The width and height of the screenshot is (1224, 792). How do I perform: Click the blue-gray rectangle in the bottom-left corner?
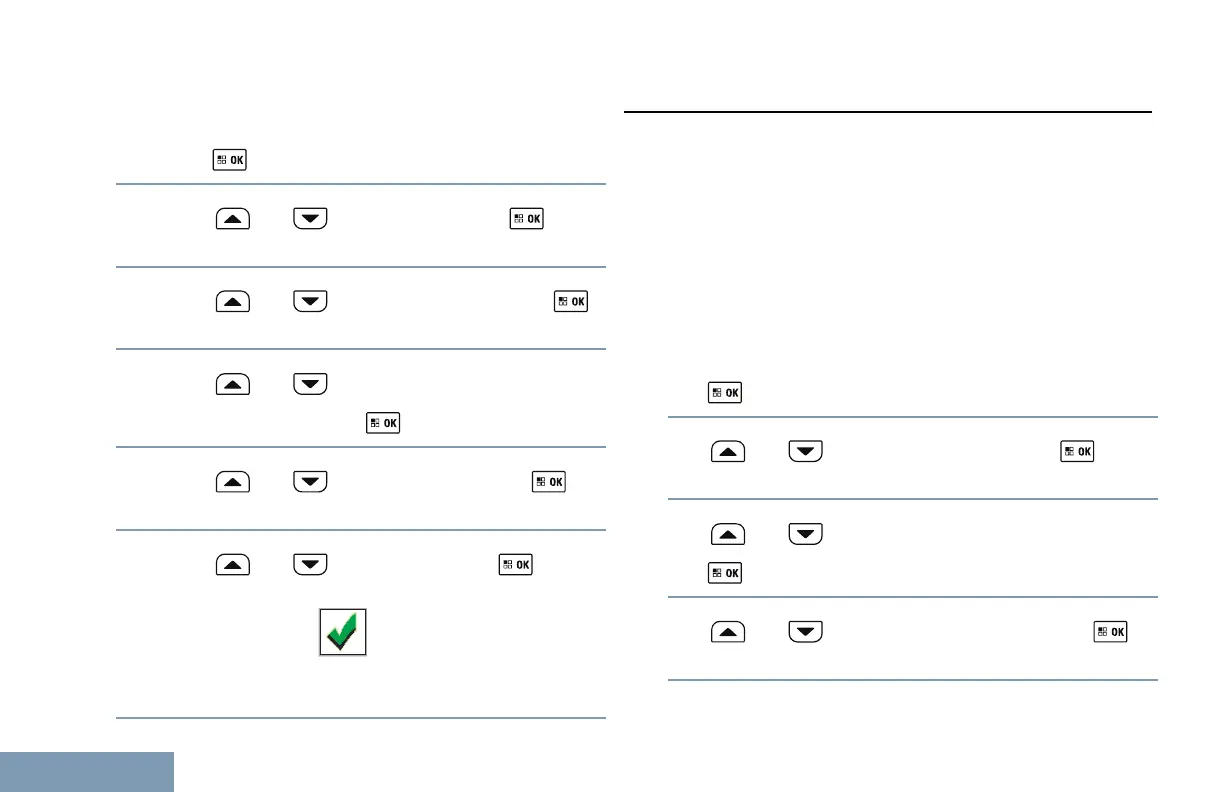point(87,772)
